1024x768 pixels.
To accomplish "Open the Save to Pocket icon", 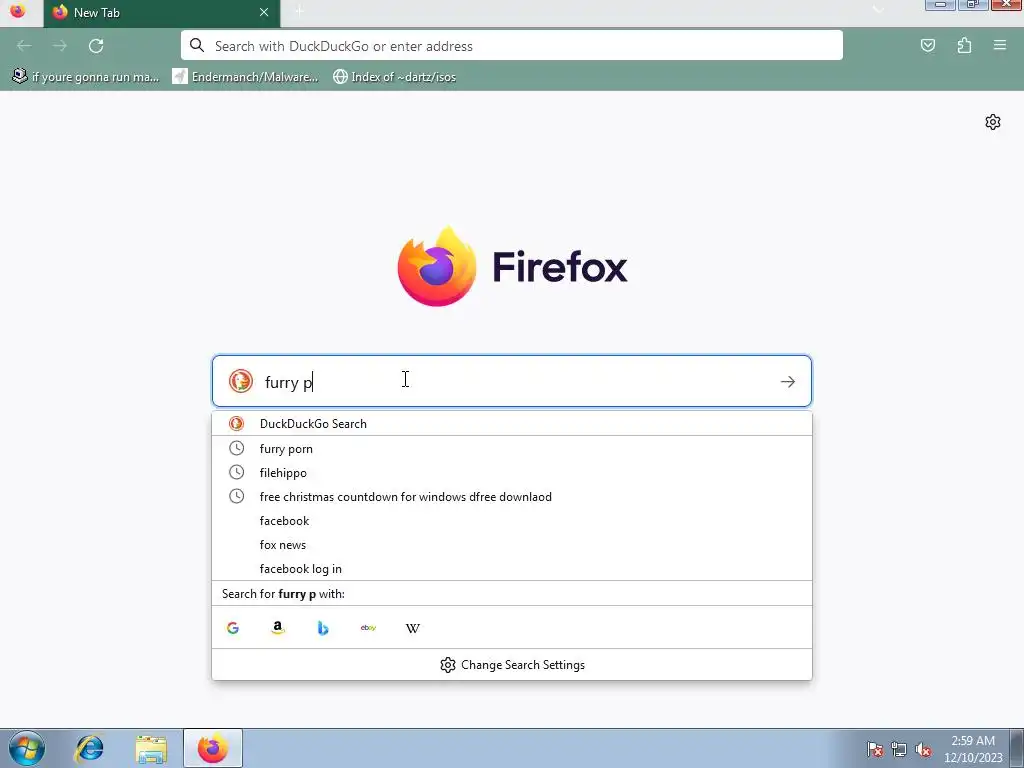I will [928, 46].
